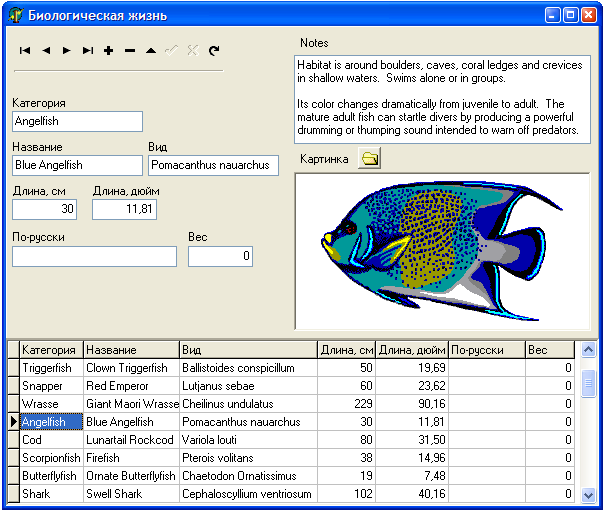605x511 pixels.
Task: Click the Длина, см field showing 30
Action: (45, 210)
